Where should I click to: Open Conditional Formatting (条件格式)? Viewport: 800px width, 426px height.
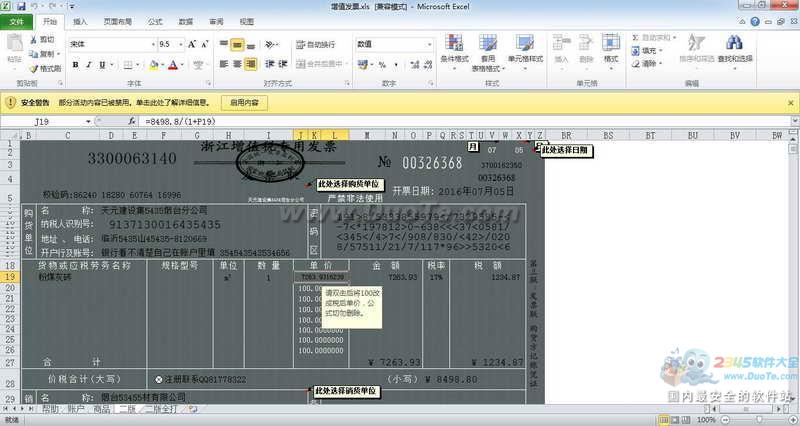pos(454,51)
